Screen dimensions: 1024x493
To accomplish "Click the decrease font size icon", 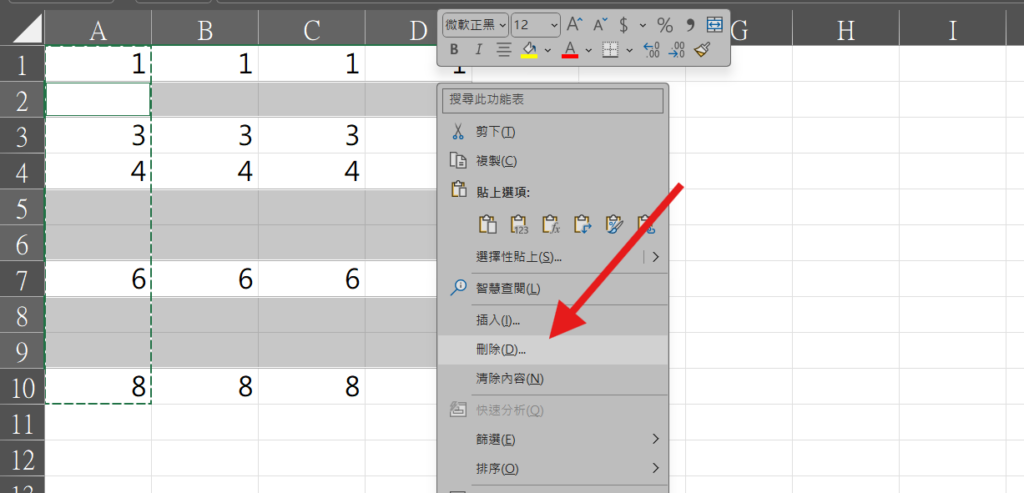I will (x=600, y=25).
